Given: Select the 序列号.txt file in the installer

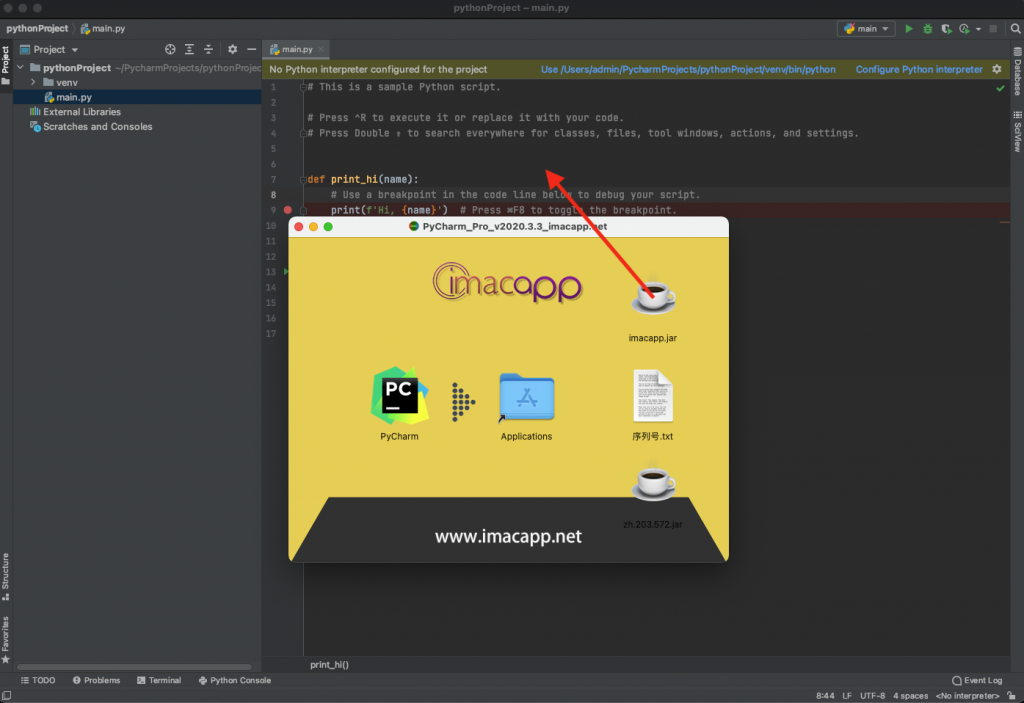Looking at the screenshot, I should pos(652,405).
